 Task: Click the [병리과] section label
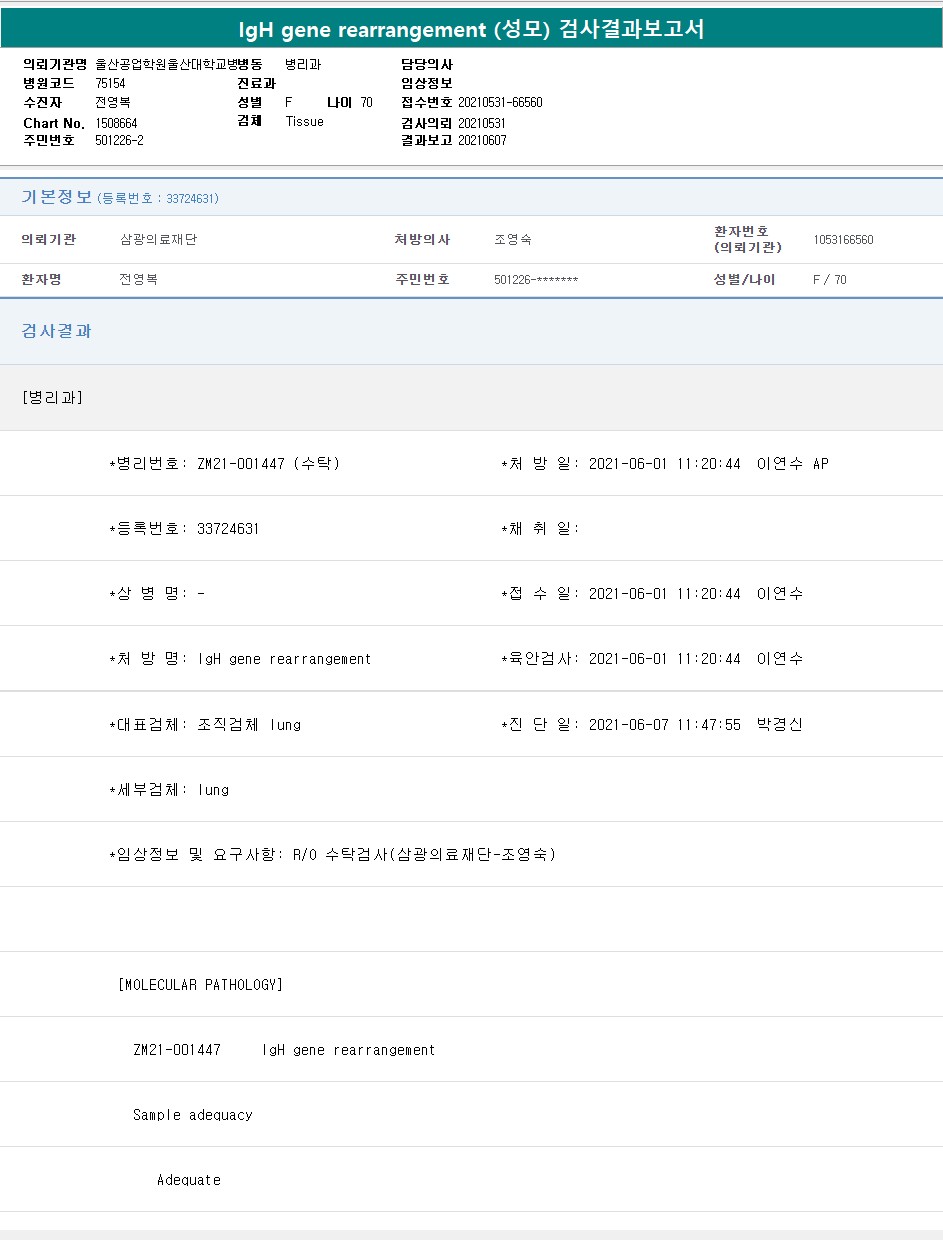[x=52, y=398]
